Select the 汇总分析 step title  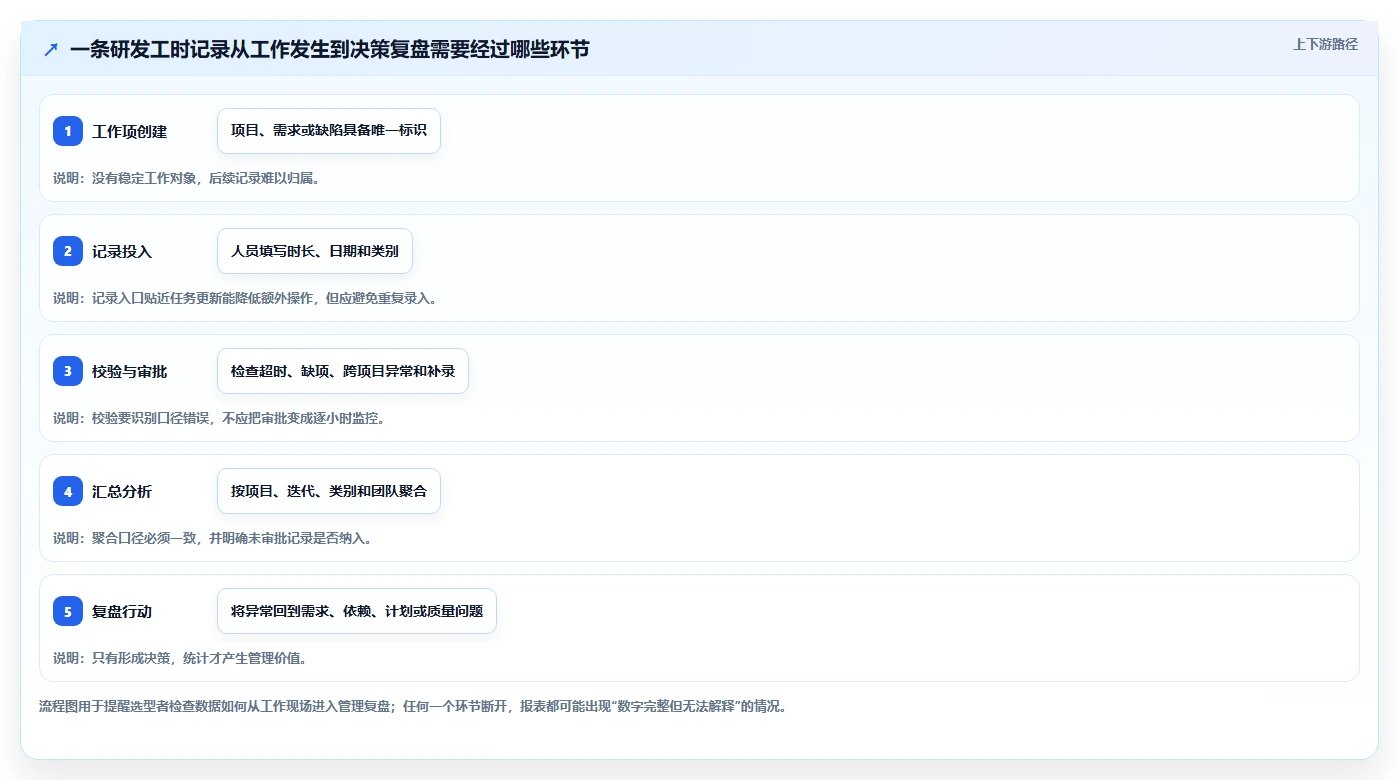[122, 492]
